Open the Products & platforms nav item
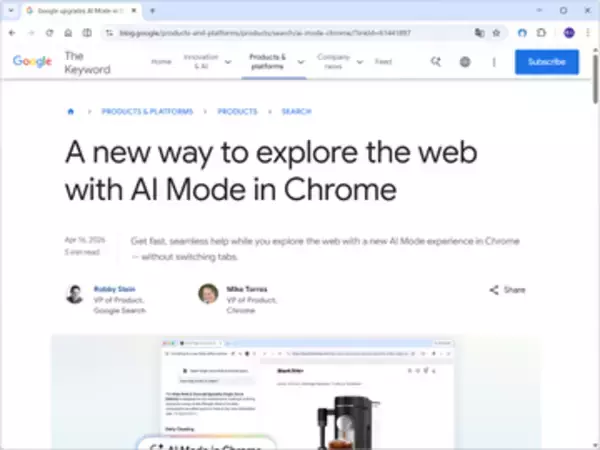Screen dimensions: 600x450 (267, 62)
